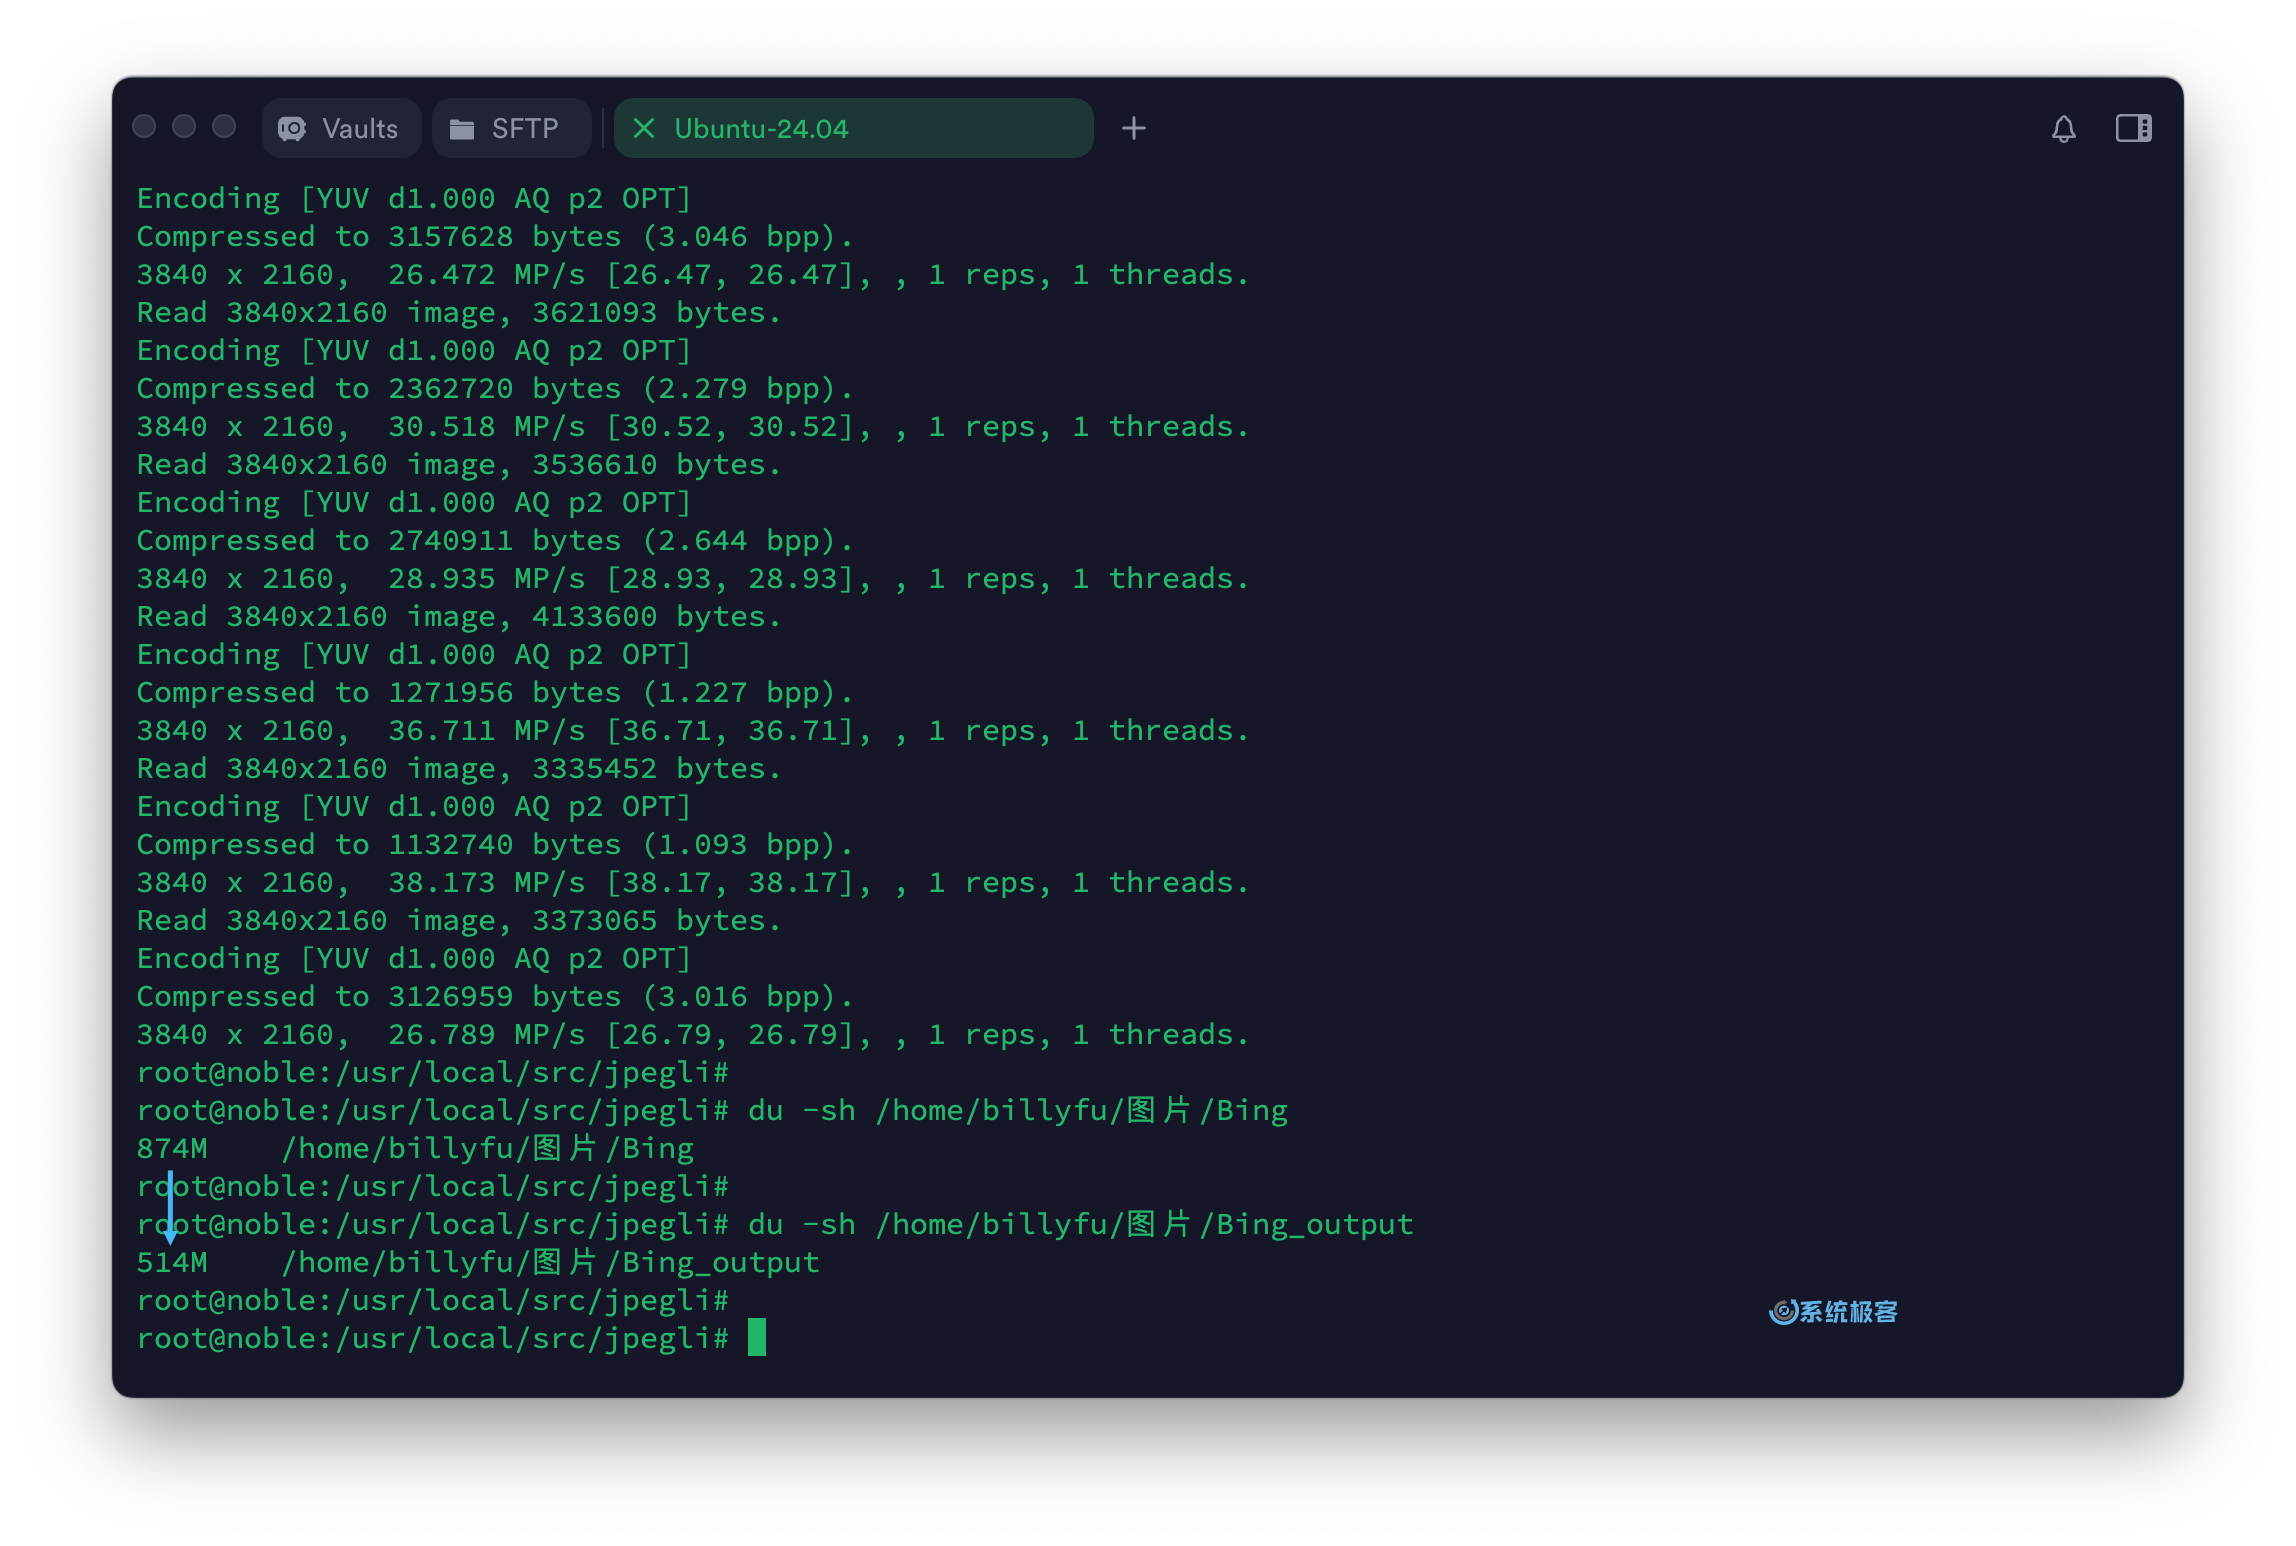Click 'Read 3840x2160 image, 3335452 bytes' line
The height and width of the screenshot is (1546, 2296).
coord(458,769)
